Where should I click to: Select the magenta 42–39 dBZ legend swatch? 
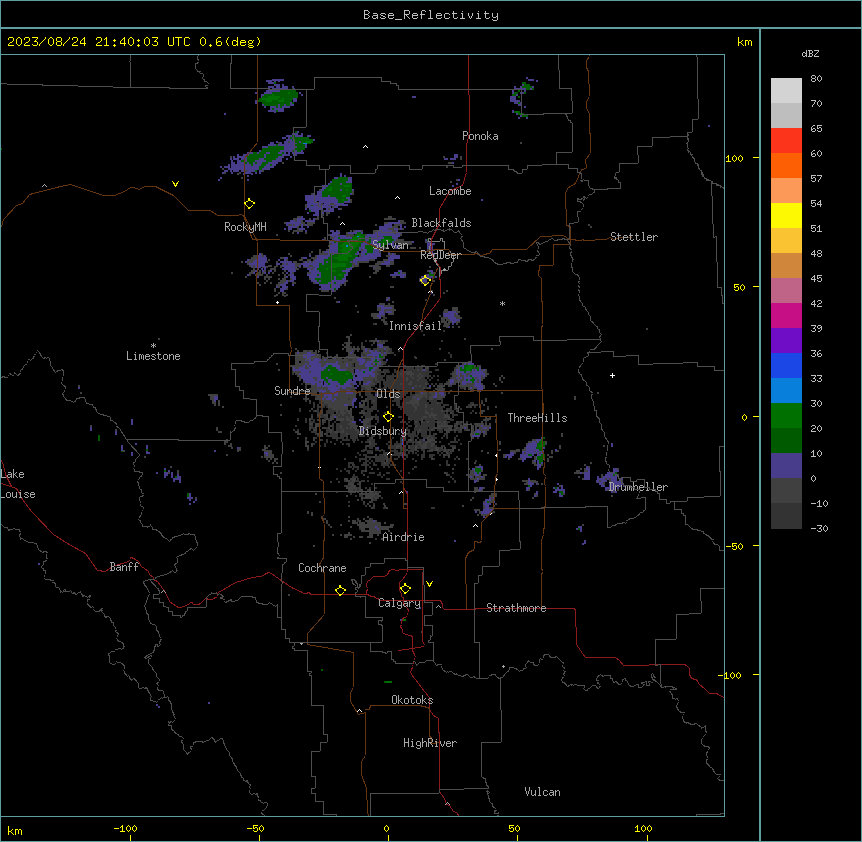click(786, 315)
